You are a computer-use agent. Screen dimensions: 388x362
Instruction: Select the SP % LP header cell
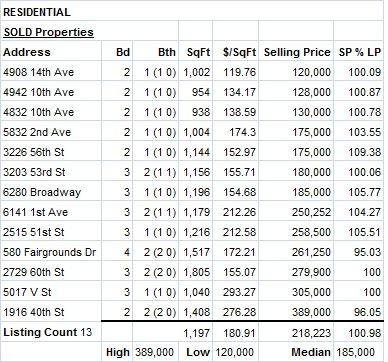(x=360, y=52)
